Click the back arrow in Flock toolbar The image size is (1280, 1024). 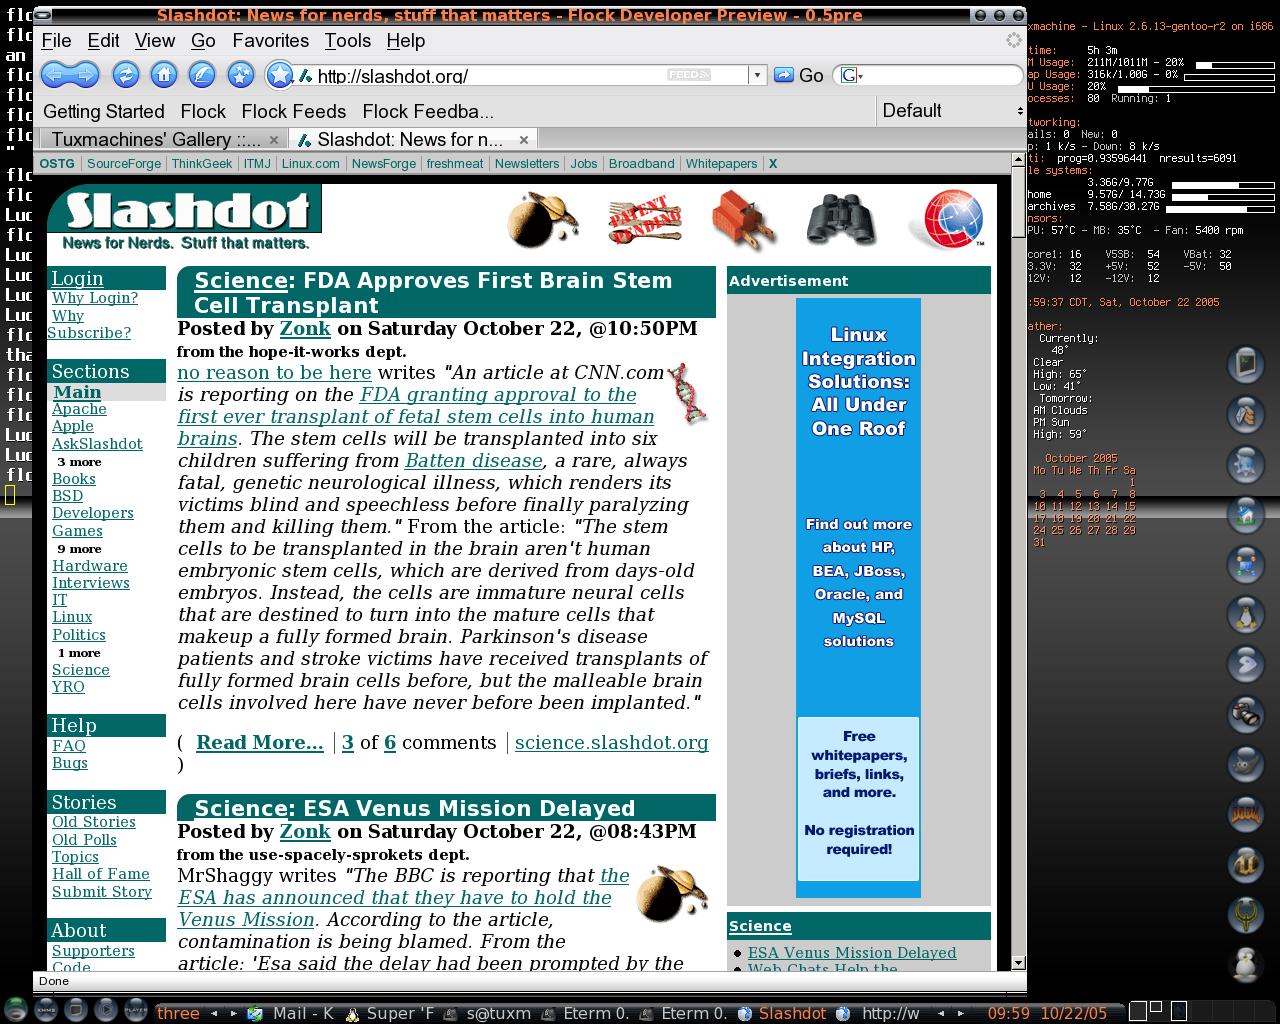[x=56, y=74]
